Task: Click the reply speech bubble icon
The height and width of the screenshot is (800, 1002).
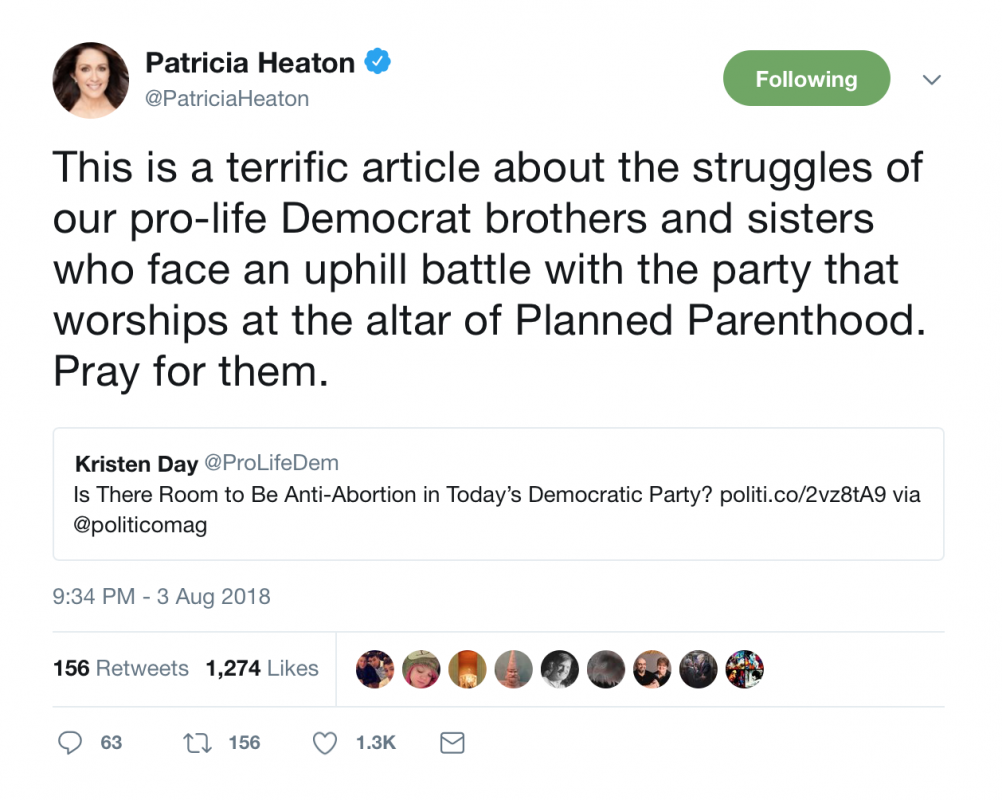Action: 70,742
